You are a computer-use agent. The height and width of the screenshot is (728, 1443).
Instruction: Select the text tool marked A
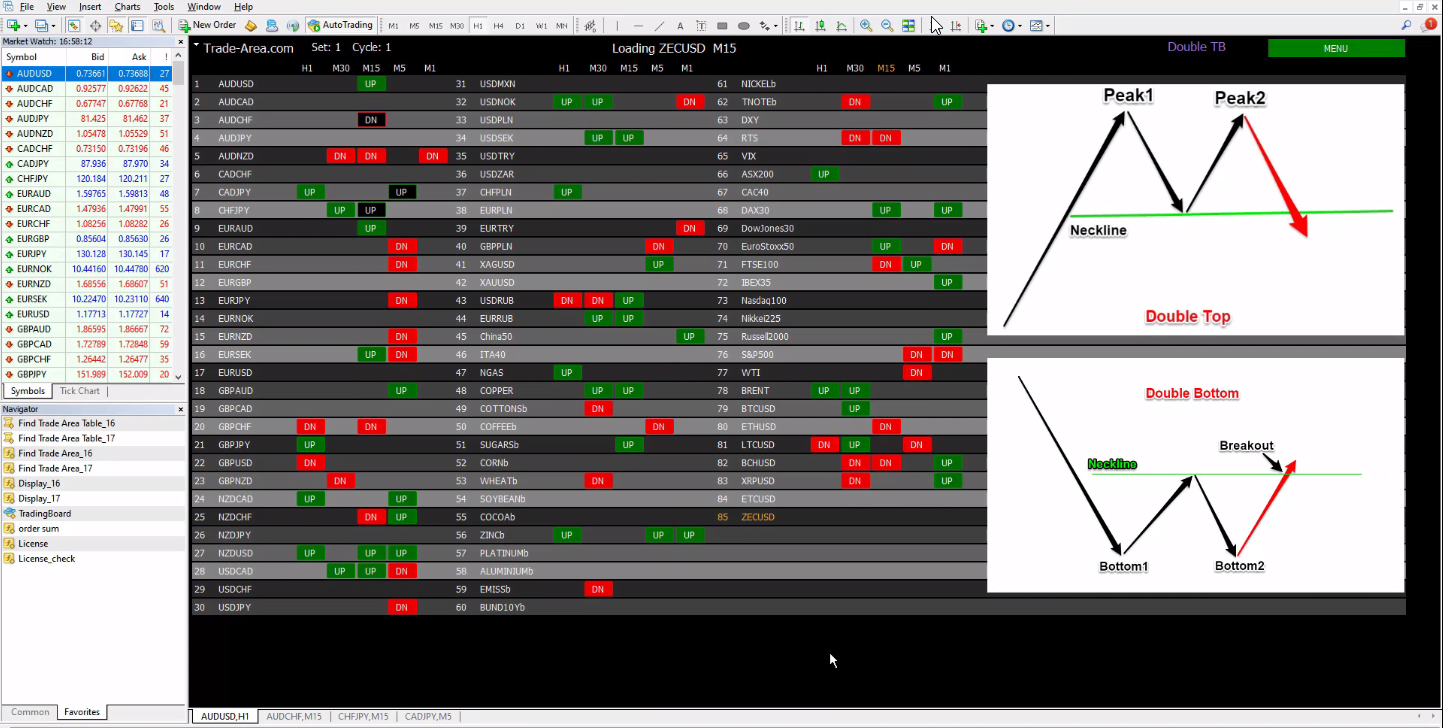click(x=680, y=25)
